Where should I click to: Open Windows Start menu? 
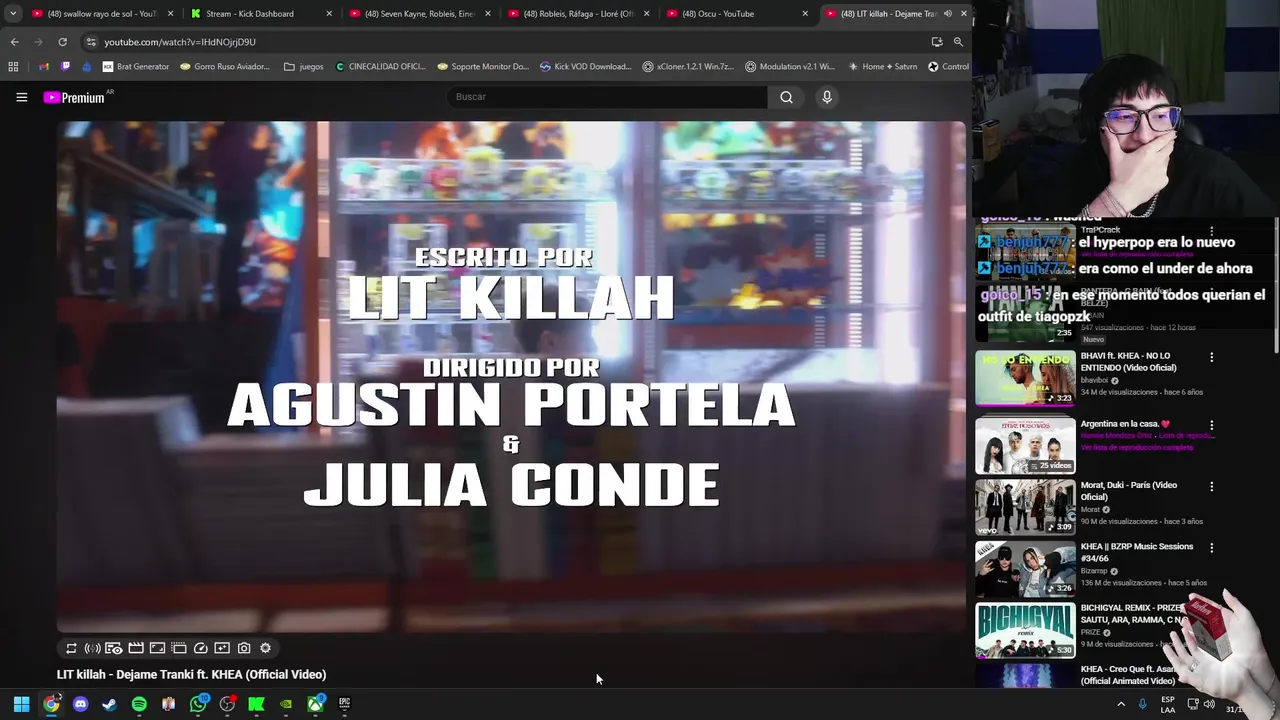[x=21, y=704]
